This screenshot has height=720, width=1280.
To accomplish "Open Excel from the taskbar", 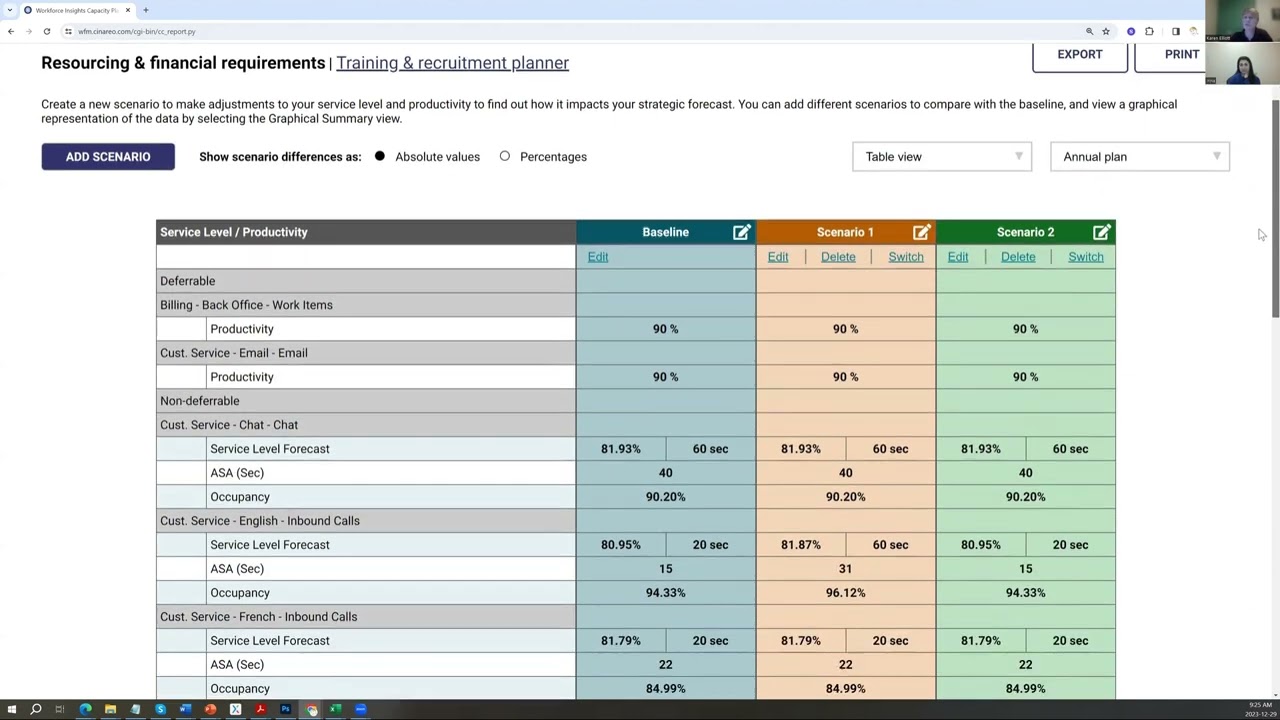I will [335, 710].
